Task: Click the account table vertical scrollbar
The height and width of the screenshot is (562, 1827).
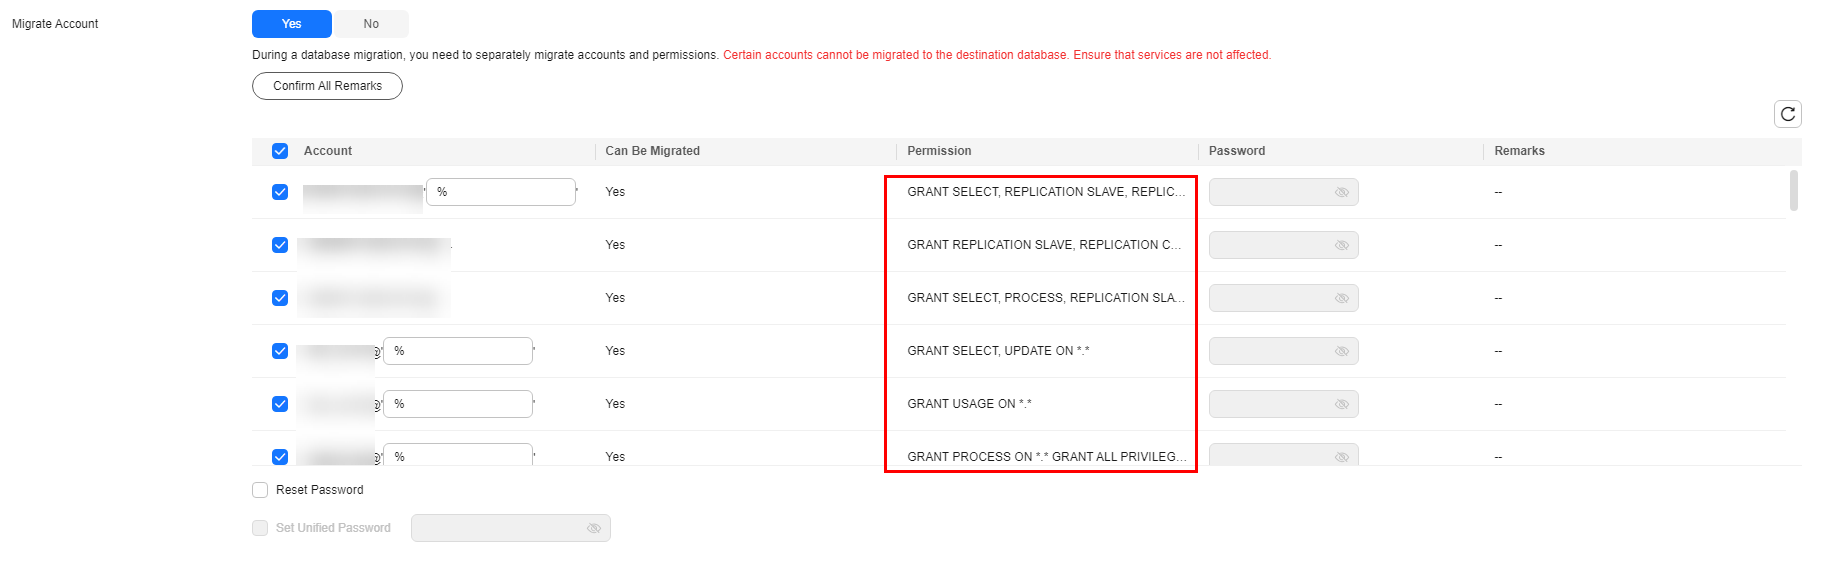Action: point(1793,190)
